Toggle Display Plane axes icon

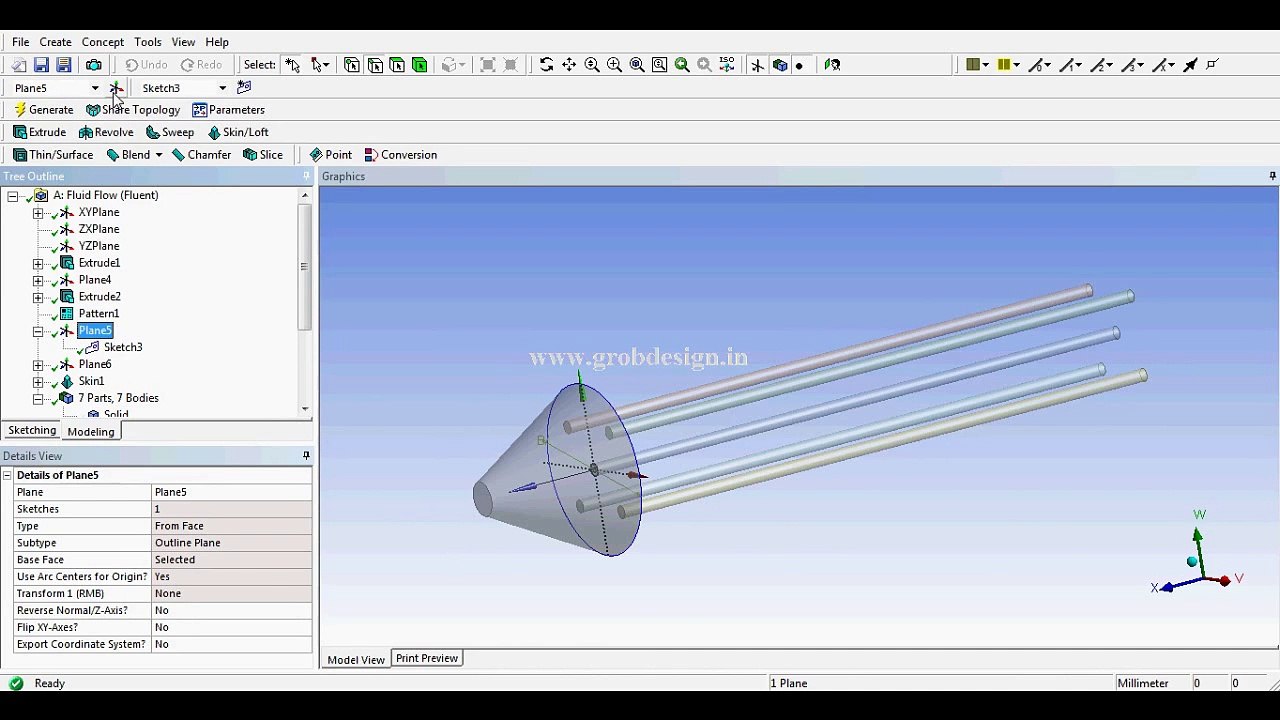758,65
